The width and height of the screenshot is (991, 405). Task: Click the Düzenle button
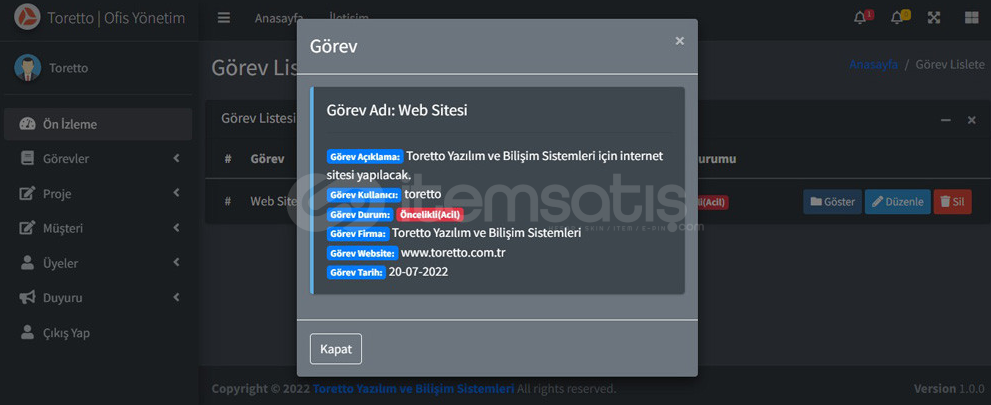pyautogui.click(x=897, y=202)
